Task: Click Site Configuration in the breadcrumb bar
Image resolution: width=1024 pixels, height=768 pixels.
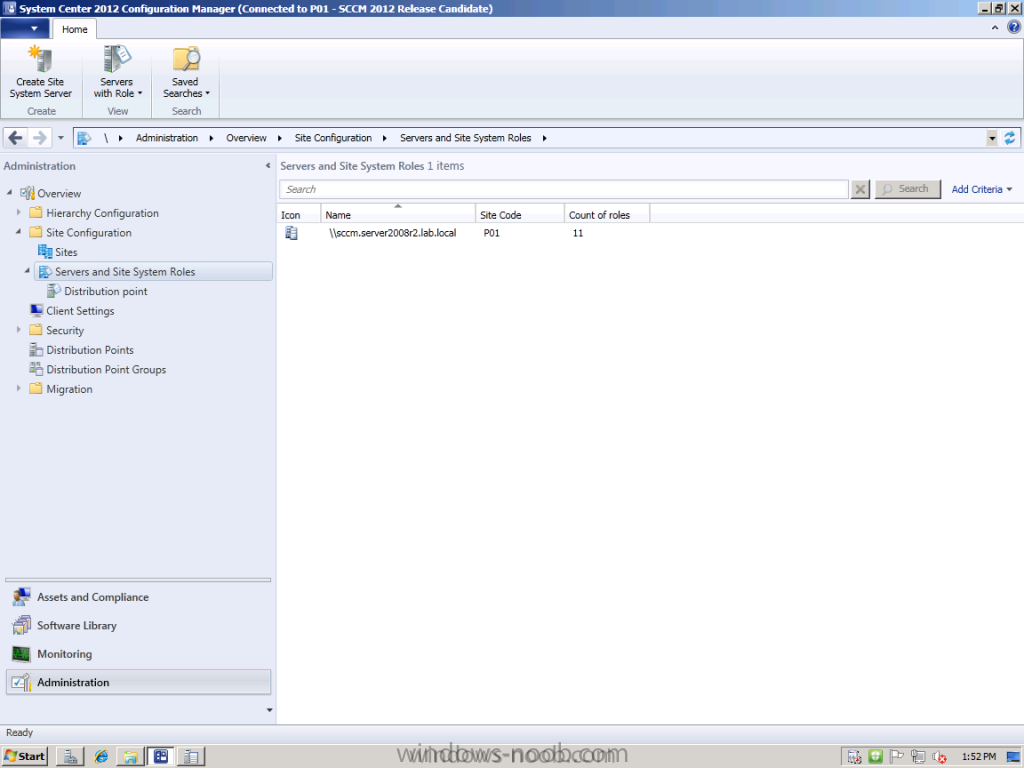Action: click(333, 138)
